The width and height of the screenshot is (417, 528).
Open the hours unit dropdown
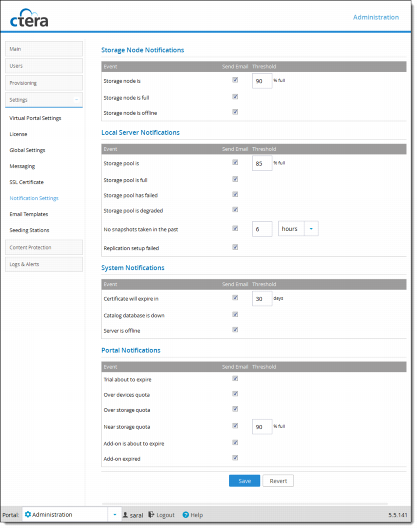[x=311, y=229]
